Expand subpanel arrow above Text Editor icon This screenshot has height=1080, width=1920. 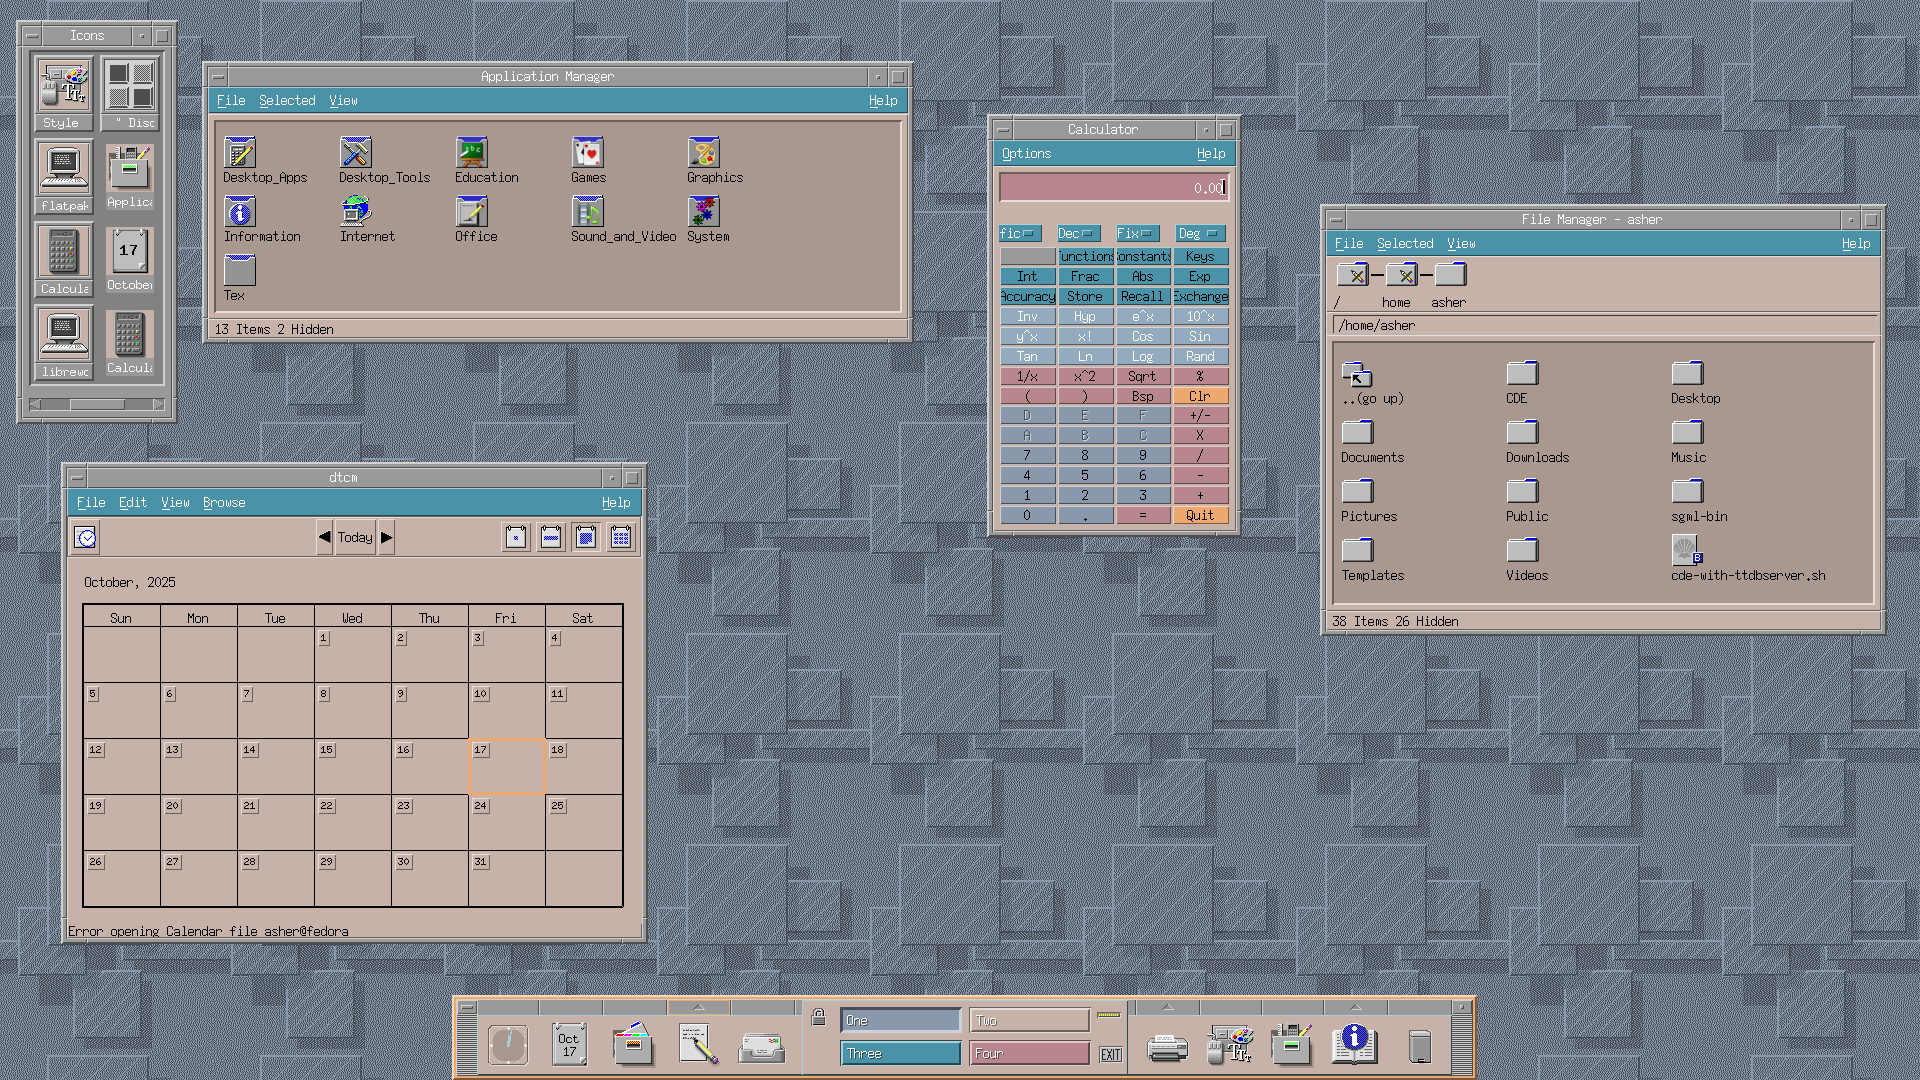pos(698,1007)
